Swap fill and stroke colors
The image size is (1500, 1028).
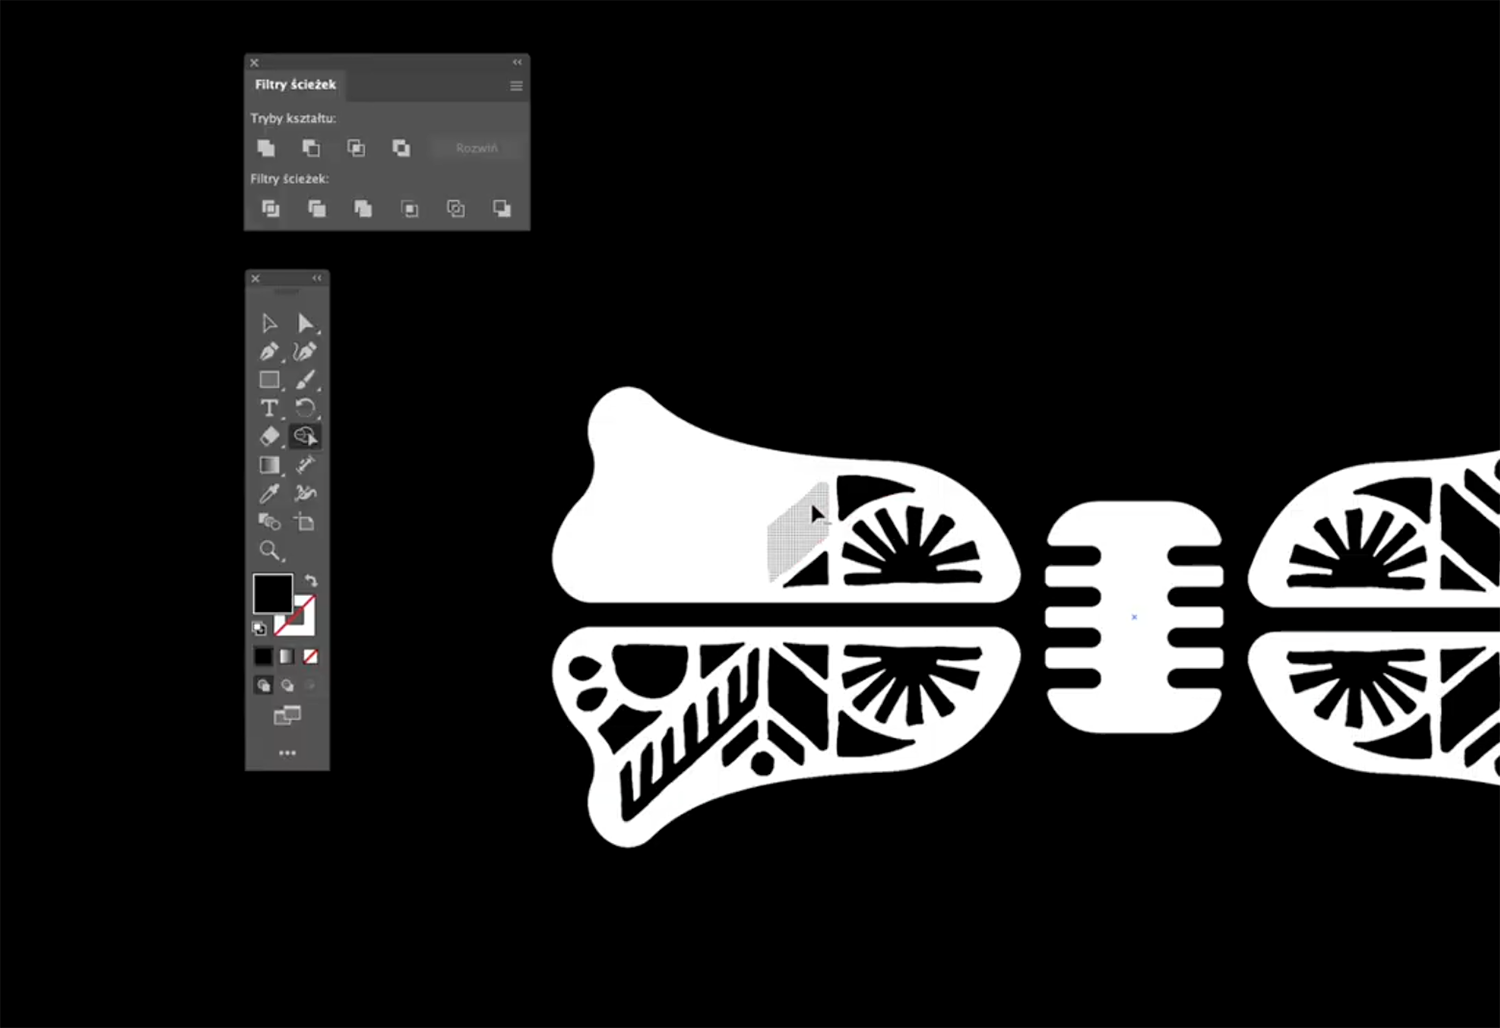[311, 580]
